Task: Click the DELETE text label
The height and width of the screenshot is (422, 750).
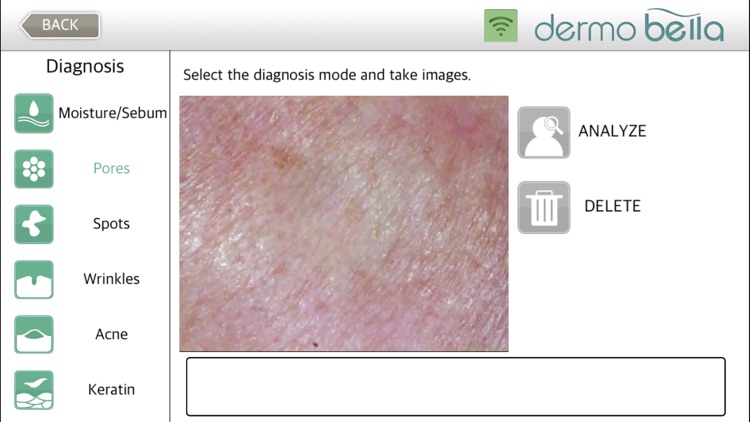Action: (612, 206)
